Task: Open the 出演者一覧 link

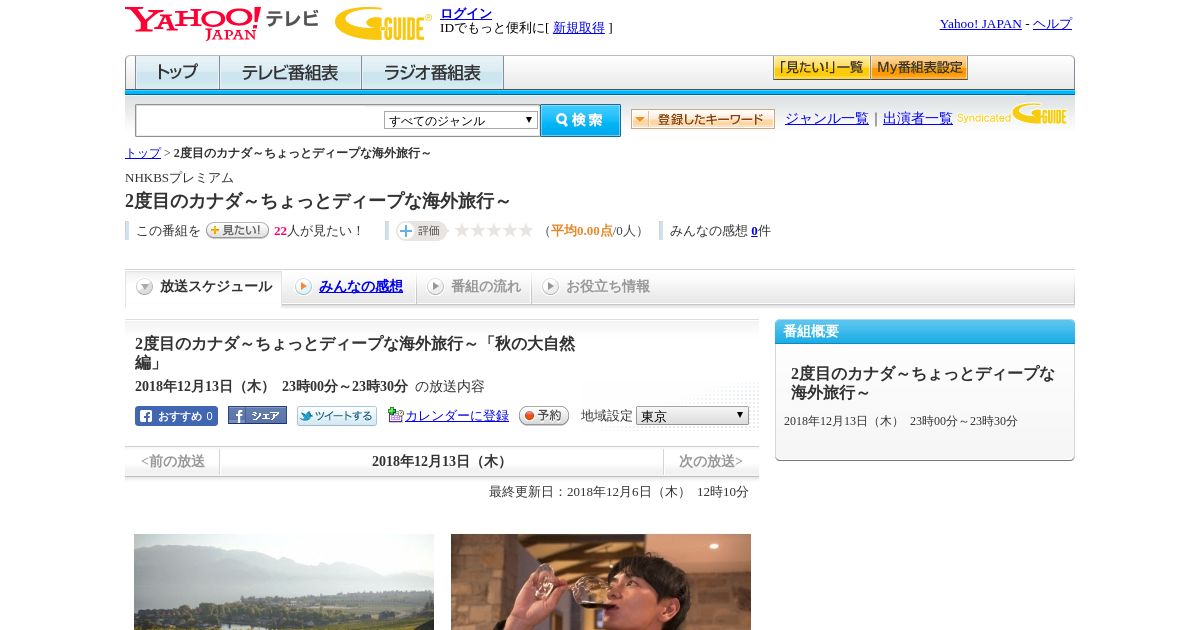Action: (918, 118)
